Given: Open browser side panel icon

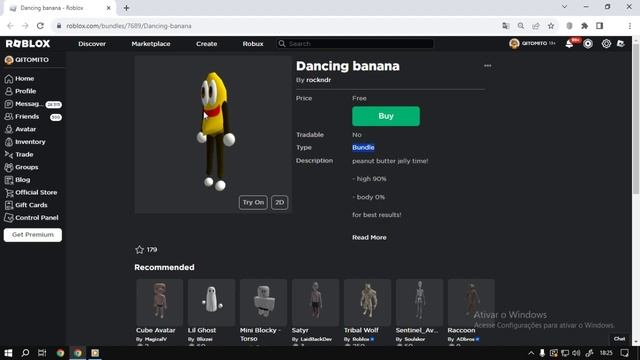Looking at the screenshot, I should (600, 26).
